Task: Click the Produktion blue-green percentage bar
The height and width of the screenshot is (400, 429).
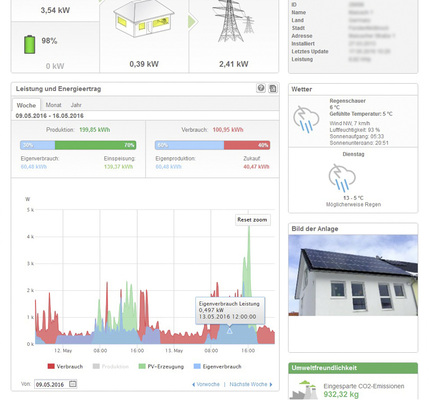Action: coord(78,145)
